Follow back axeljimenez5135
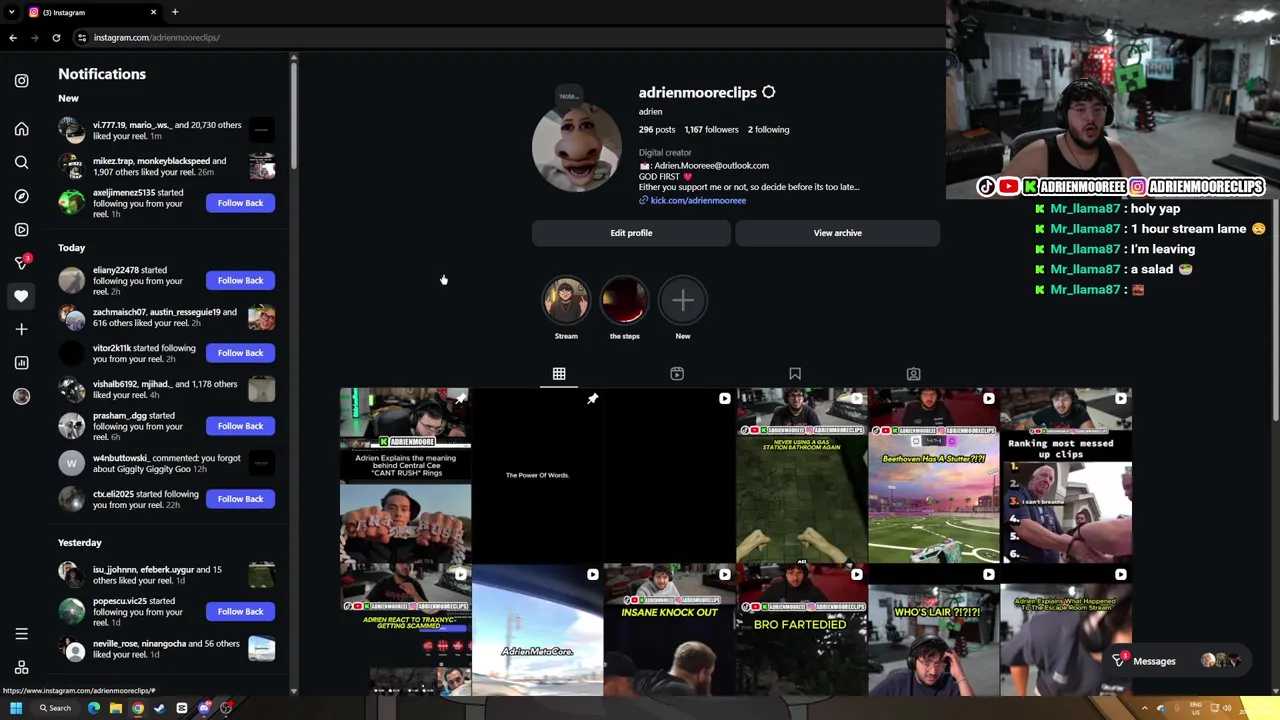This screenshot has height=720, width=1280. [240, 203]
